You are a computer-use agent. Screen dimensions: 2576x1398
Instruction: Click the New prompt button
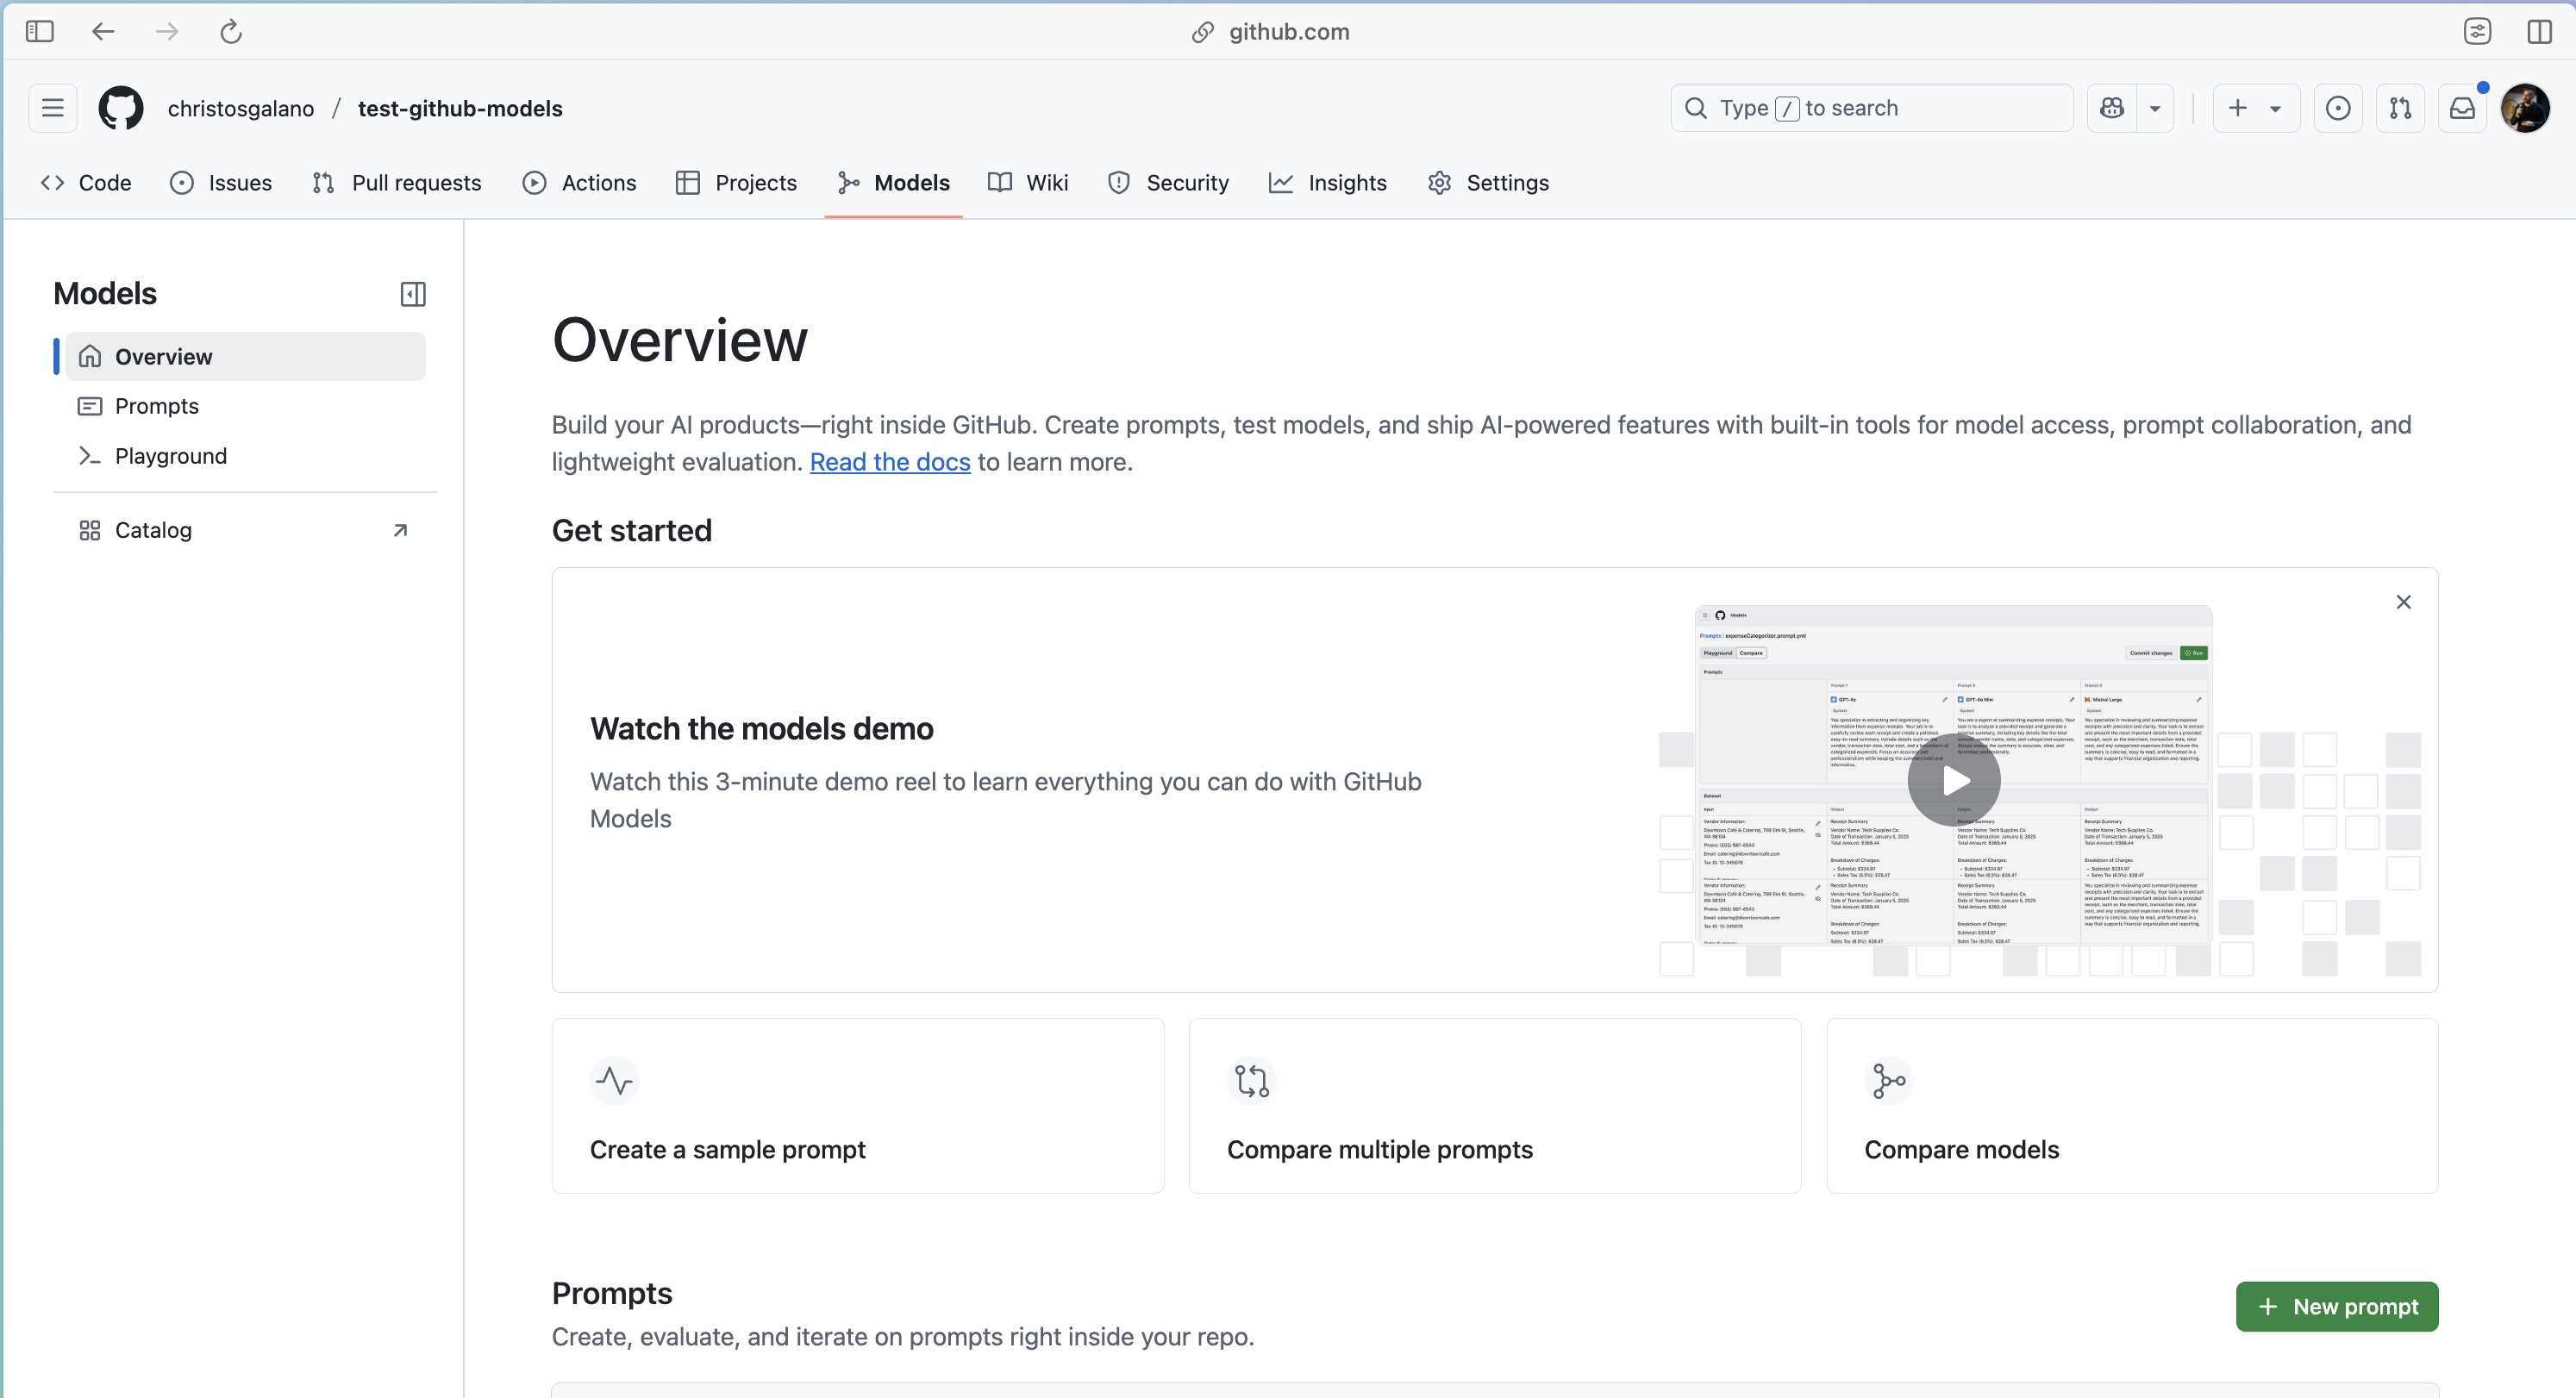pos(2337,1307)
